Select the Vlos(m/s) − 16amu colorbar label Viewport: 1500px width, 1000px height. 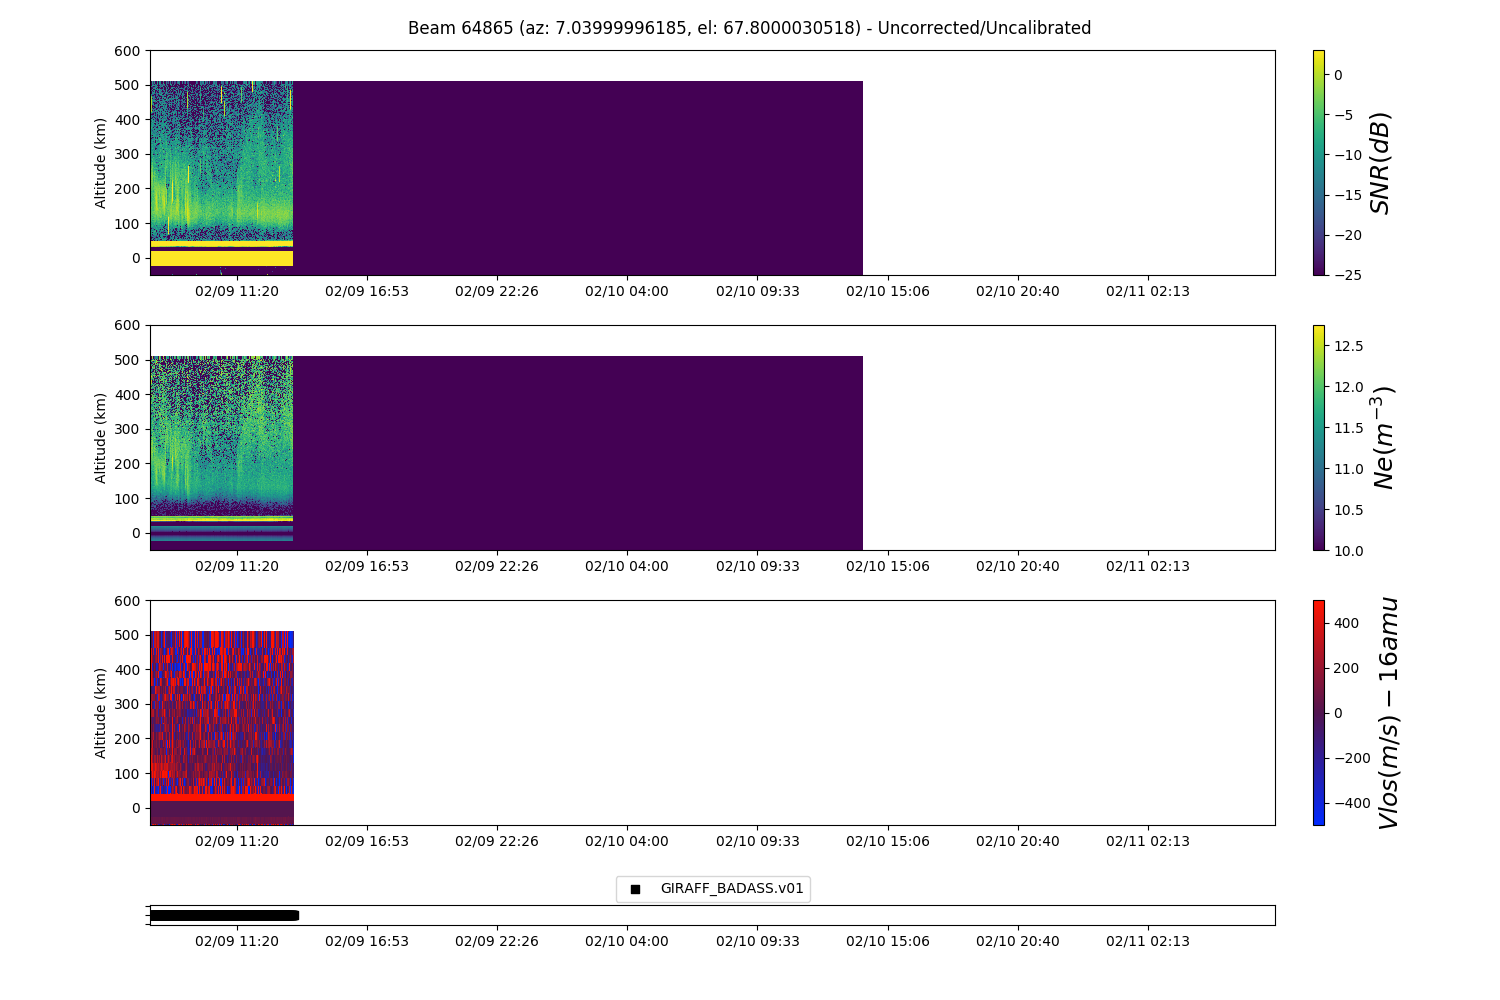[x=1387, y=712]
